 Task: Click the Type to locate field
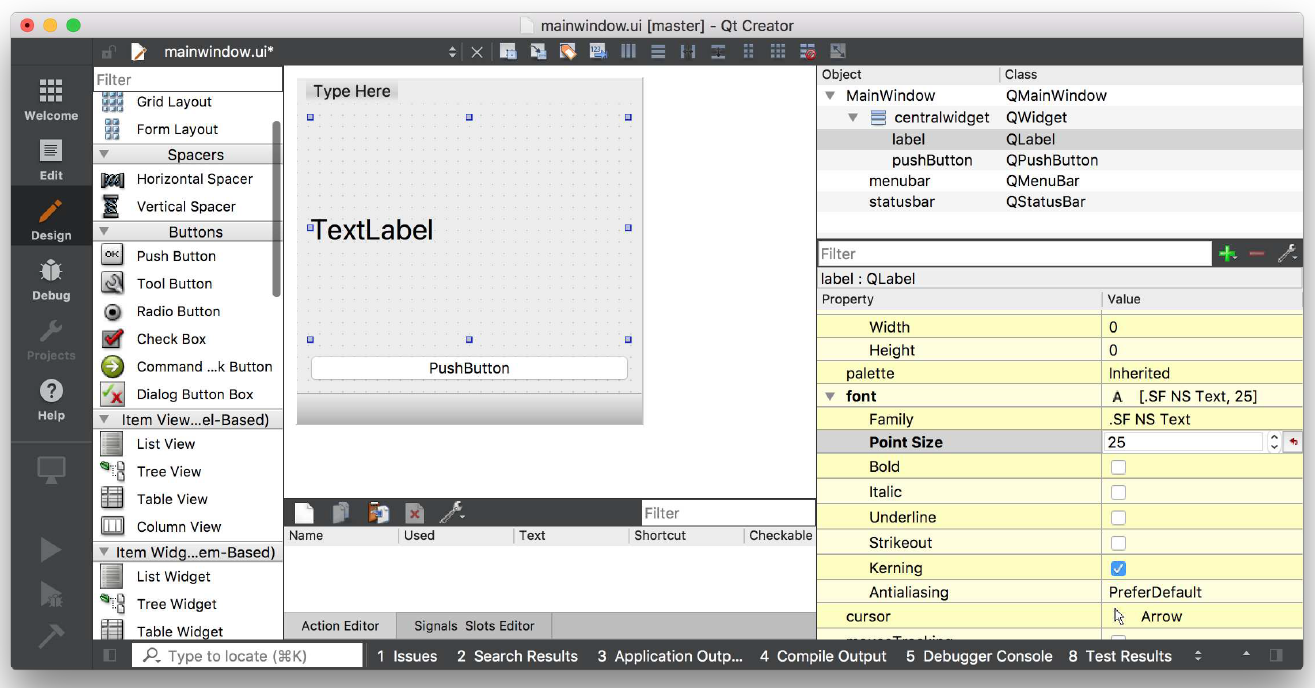click(248, 656)
